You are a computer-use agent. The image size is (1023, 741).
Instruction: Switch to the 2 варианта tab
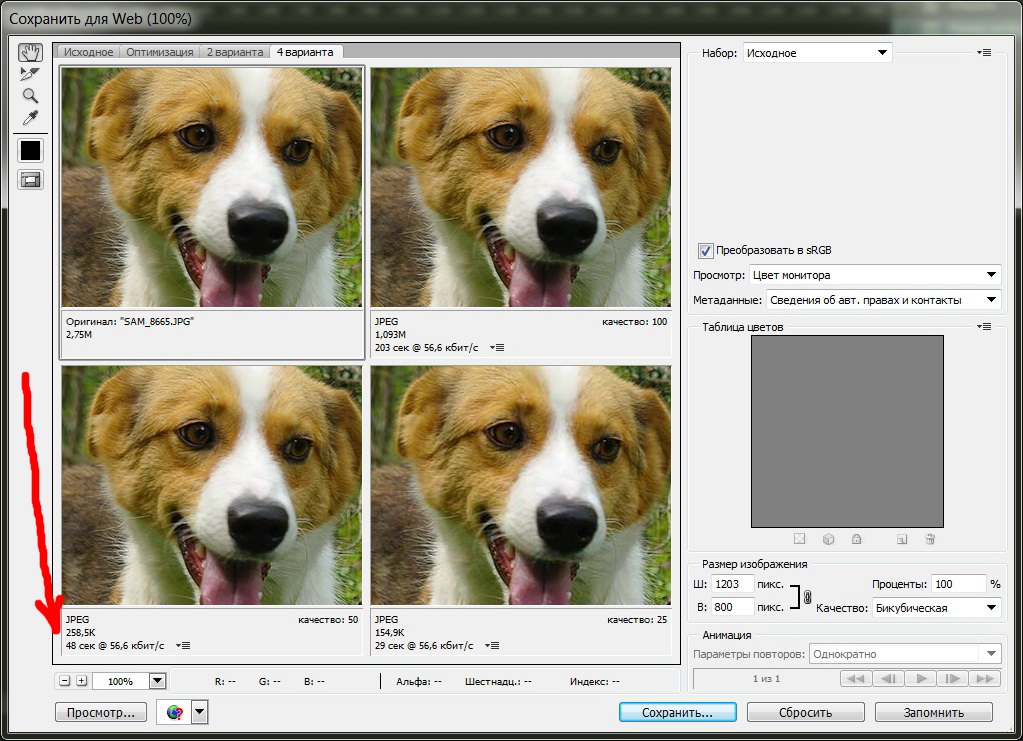[235, 52]
